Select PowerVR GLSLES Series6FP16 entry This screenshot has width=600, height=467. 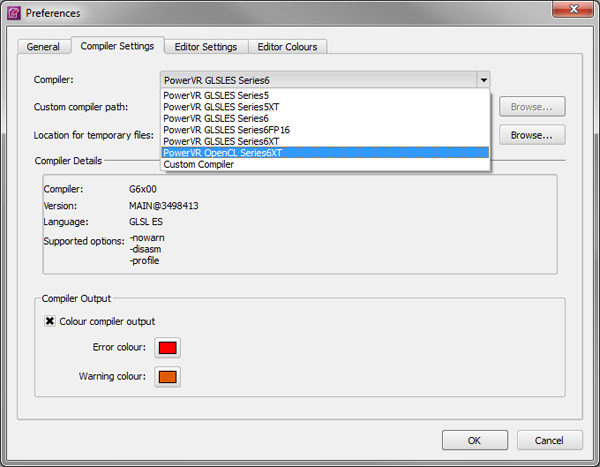(325, 130)
